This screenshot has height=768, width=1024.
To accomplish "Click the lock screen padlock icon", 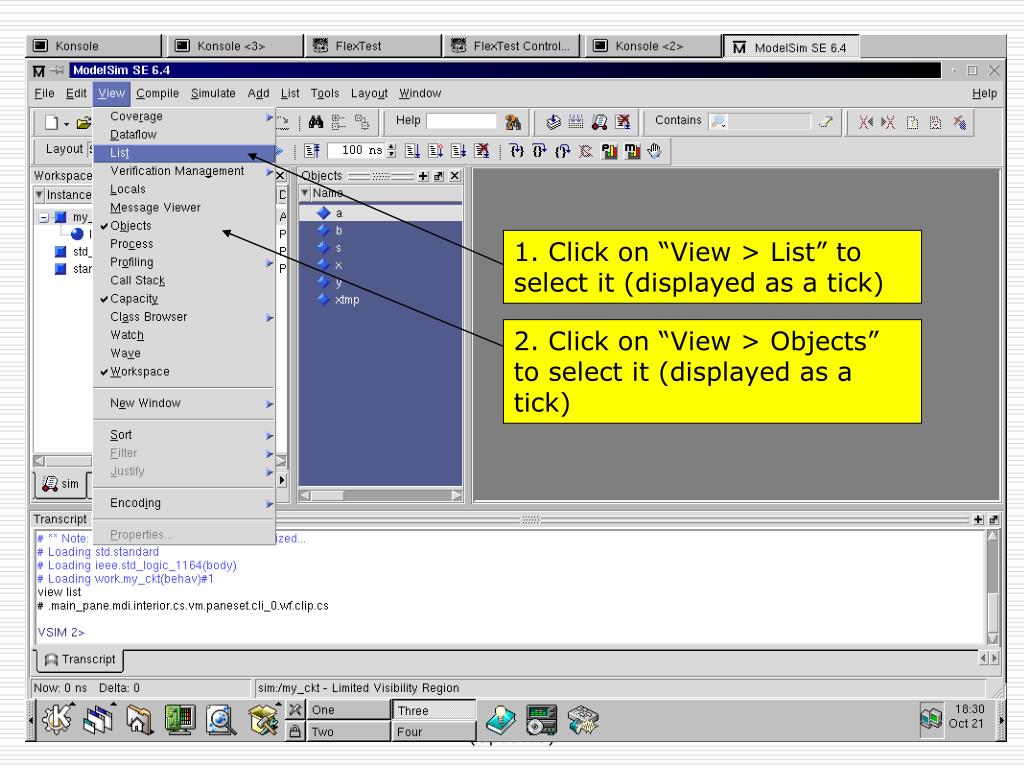I will (x=295, y=731).
